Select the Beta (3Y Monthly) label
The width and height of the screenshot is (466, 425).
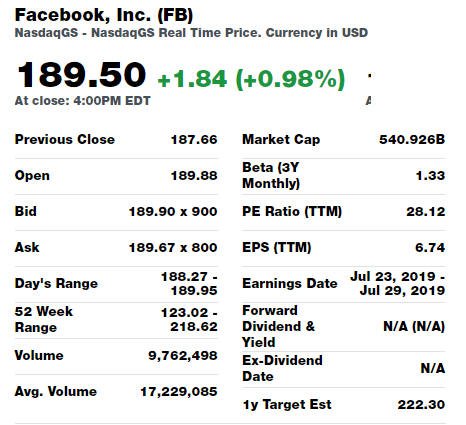pyautogui.click(x=271, y=175)
